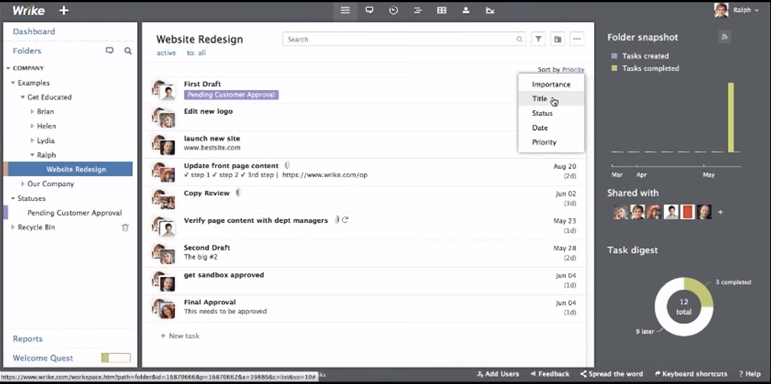This screenshot has width=771, height=384.
Task: Click Spread the word in bottom bar
Action: (612, 374)
